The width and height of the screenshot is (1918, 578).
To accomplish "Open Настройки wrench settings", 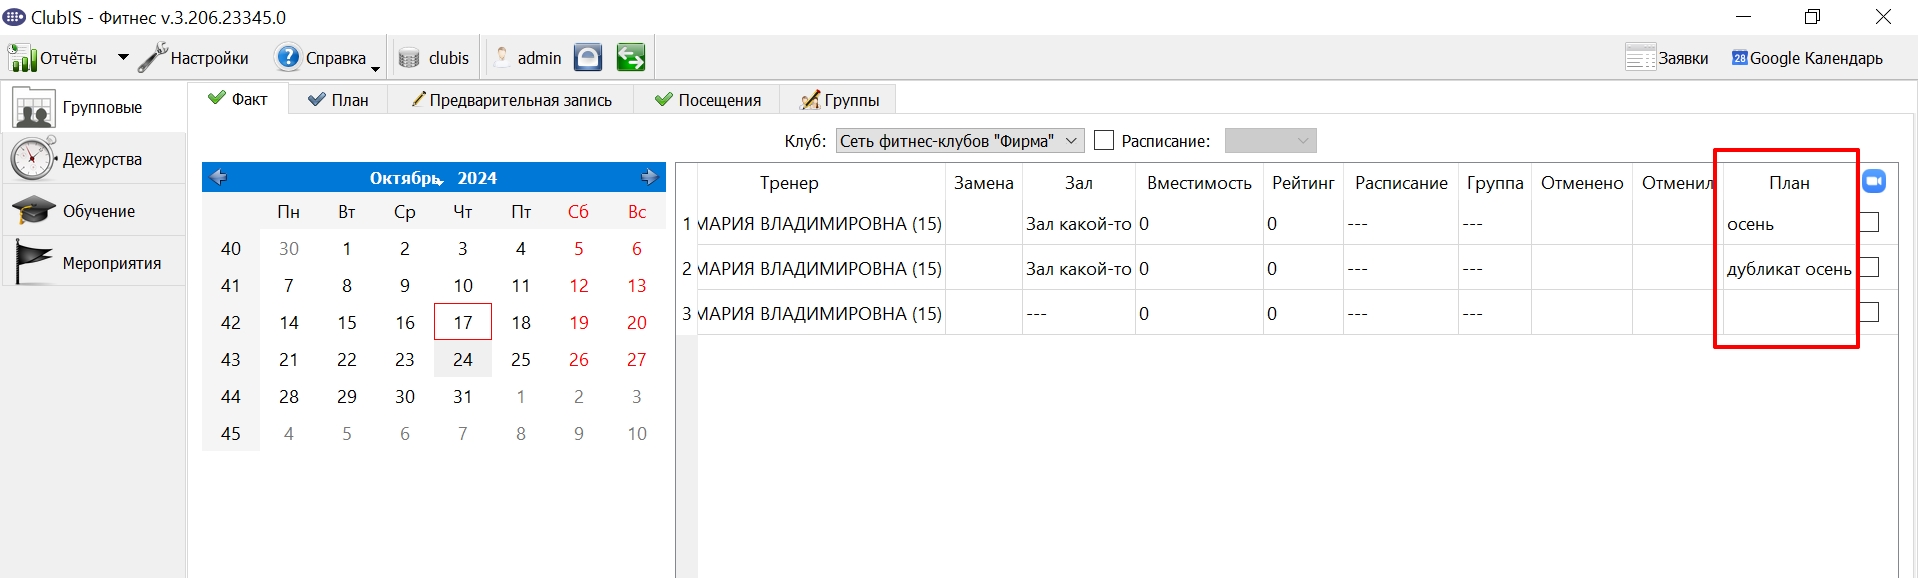I will pyautogui.click(x=152, y=58).
